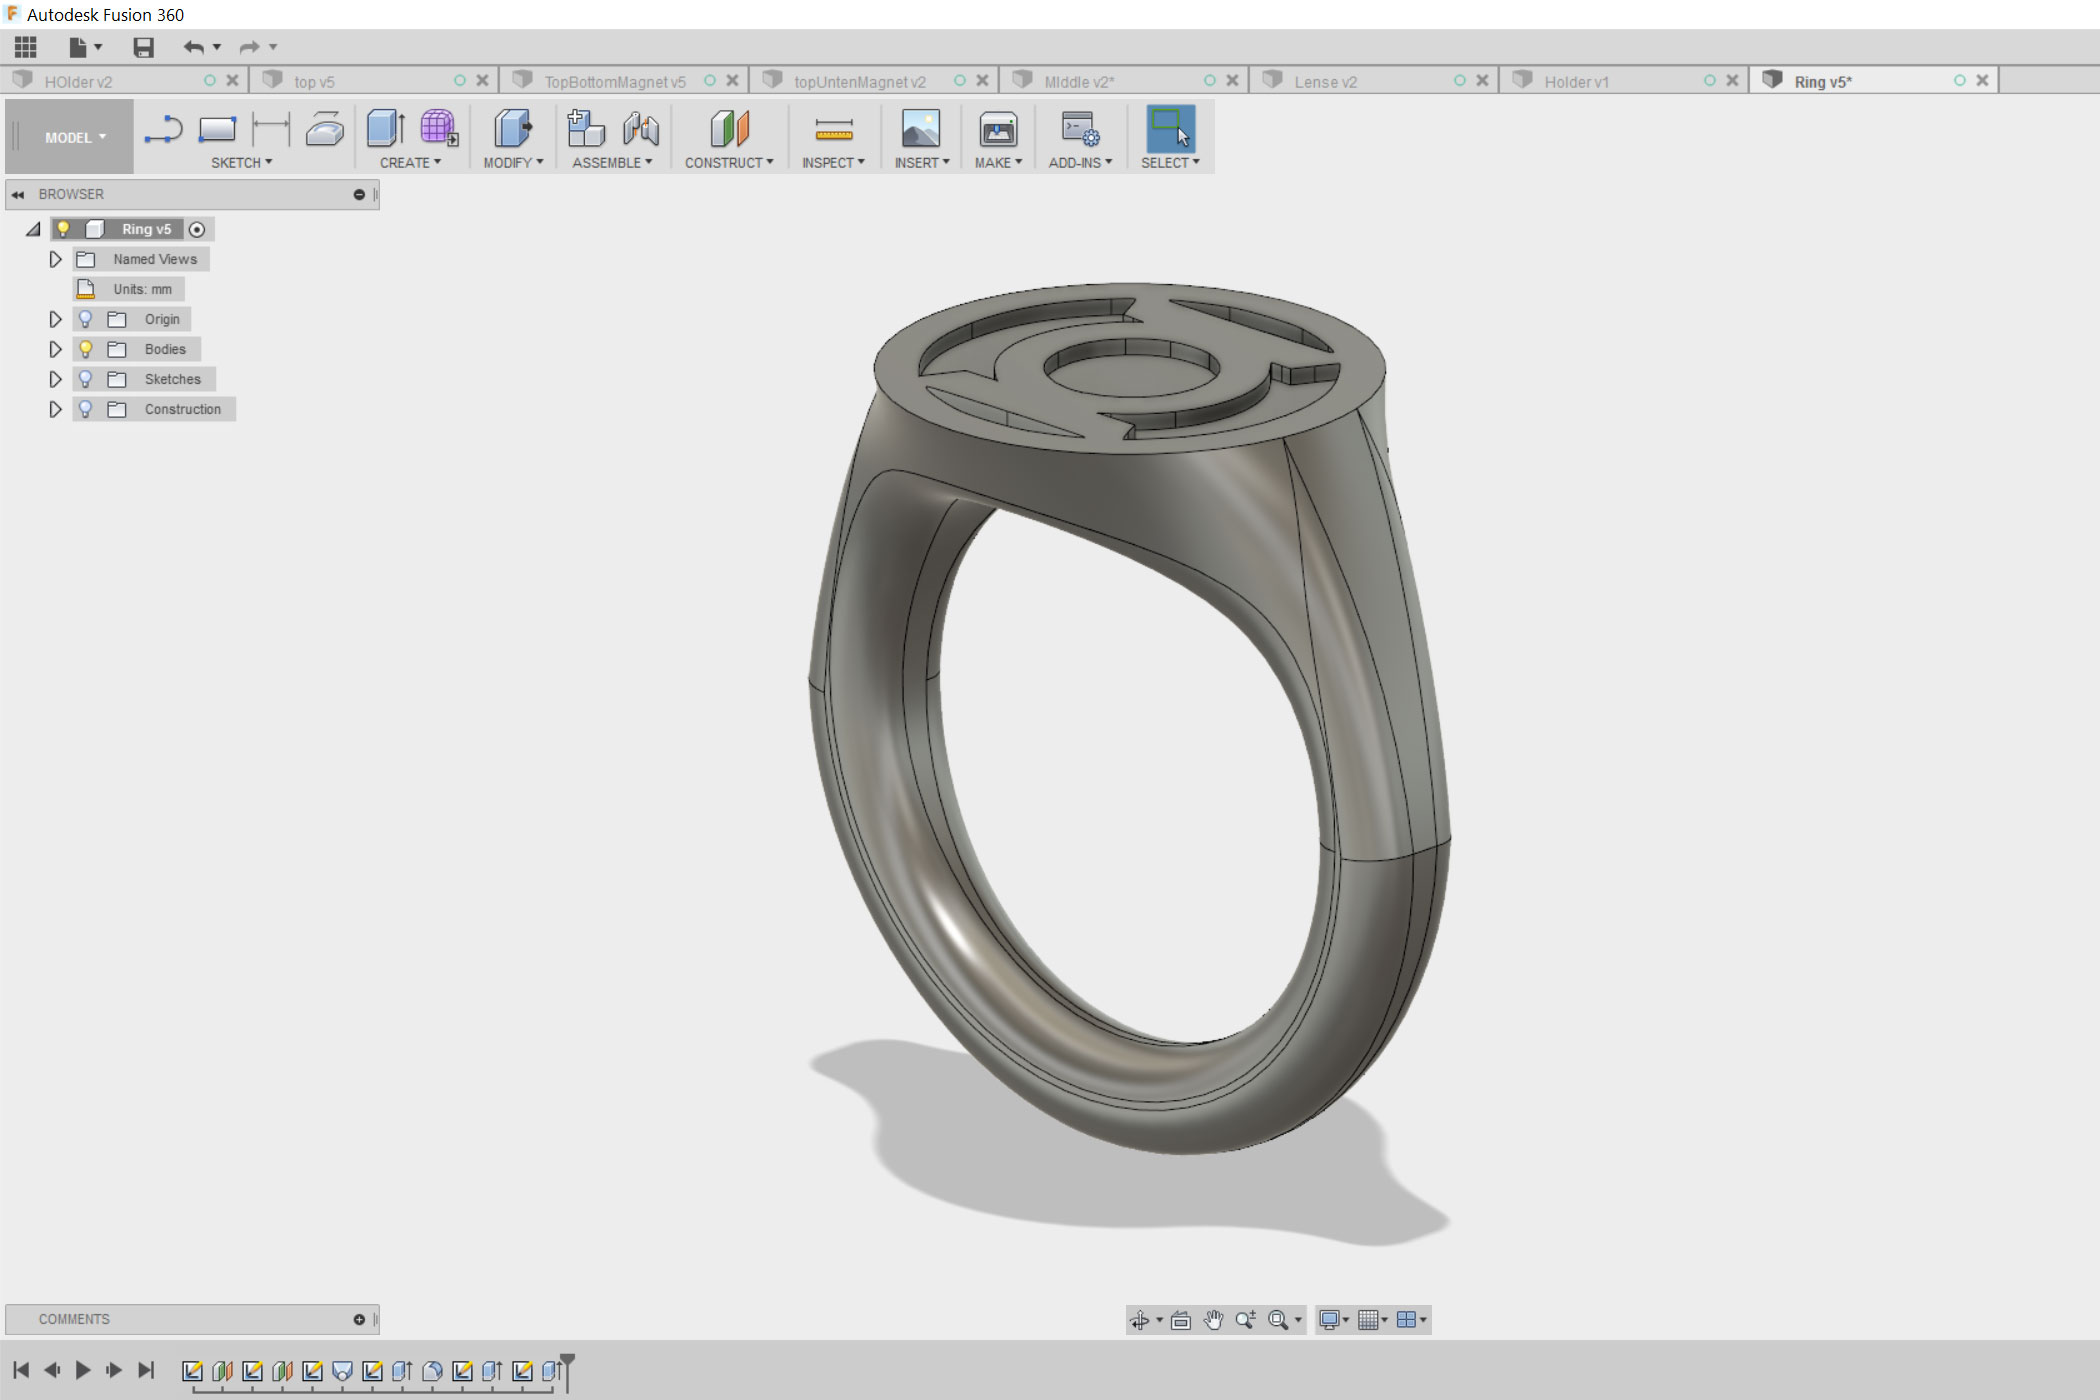Image resolution: width=2100 pixels, height=1400 pixels.
Task: Select the Fillet tool icon
Action: click(325, 129)
